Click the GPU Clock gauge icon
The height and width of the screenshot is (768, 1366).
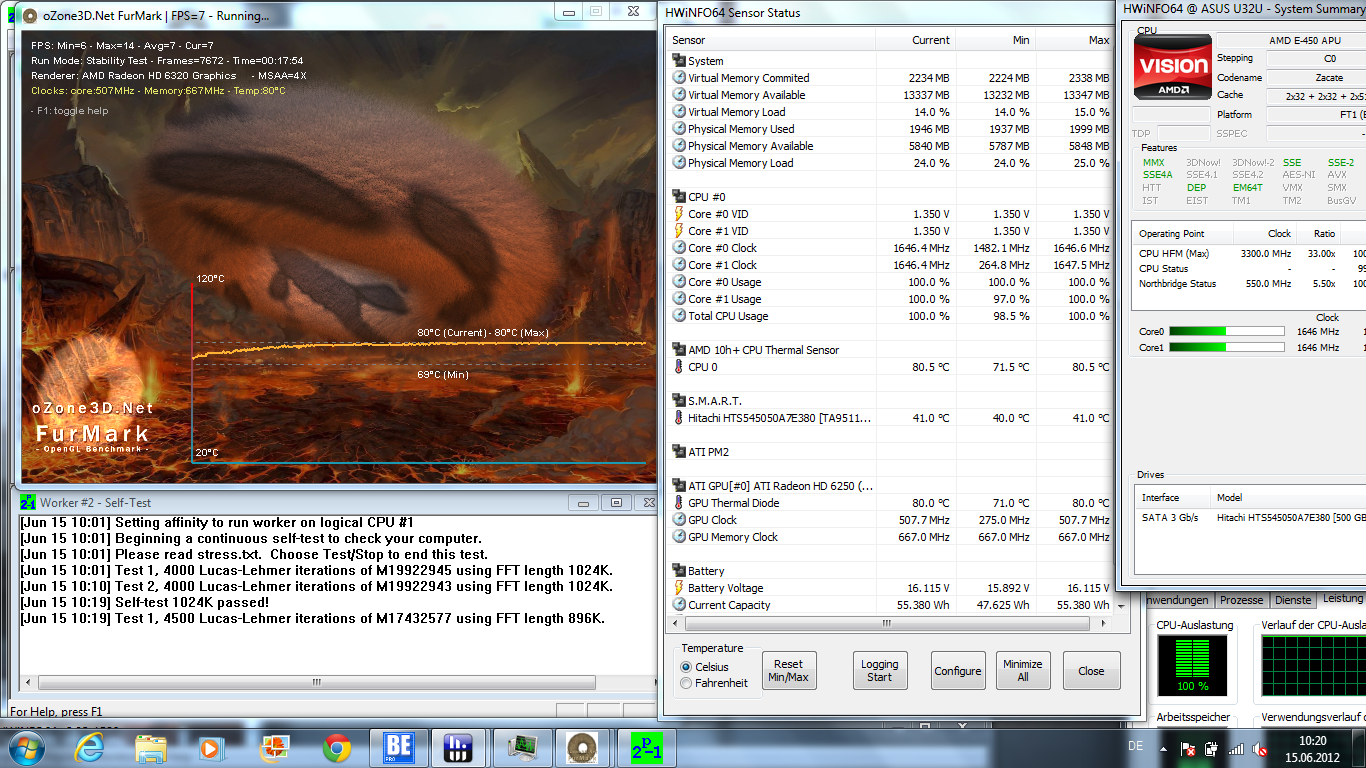679,520
